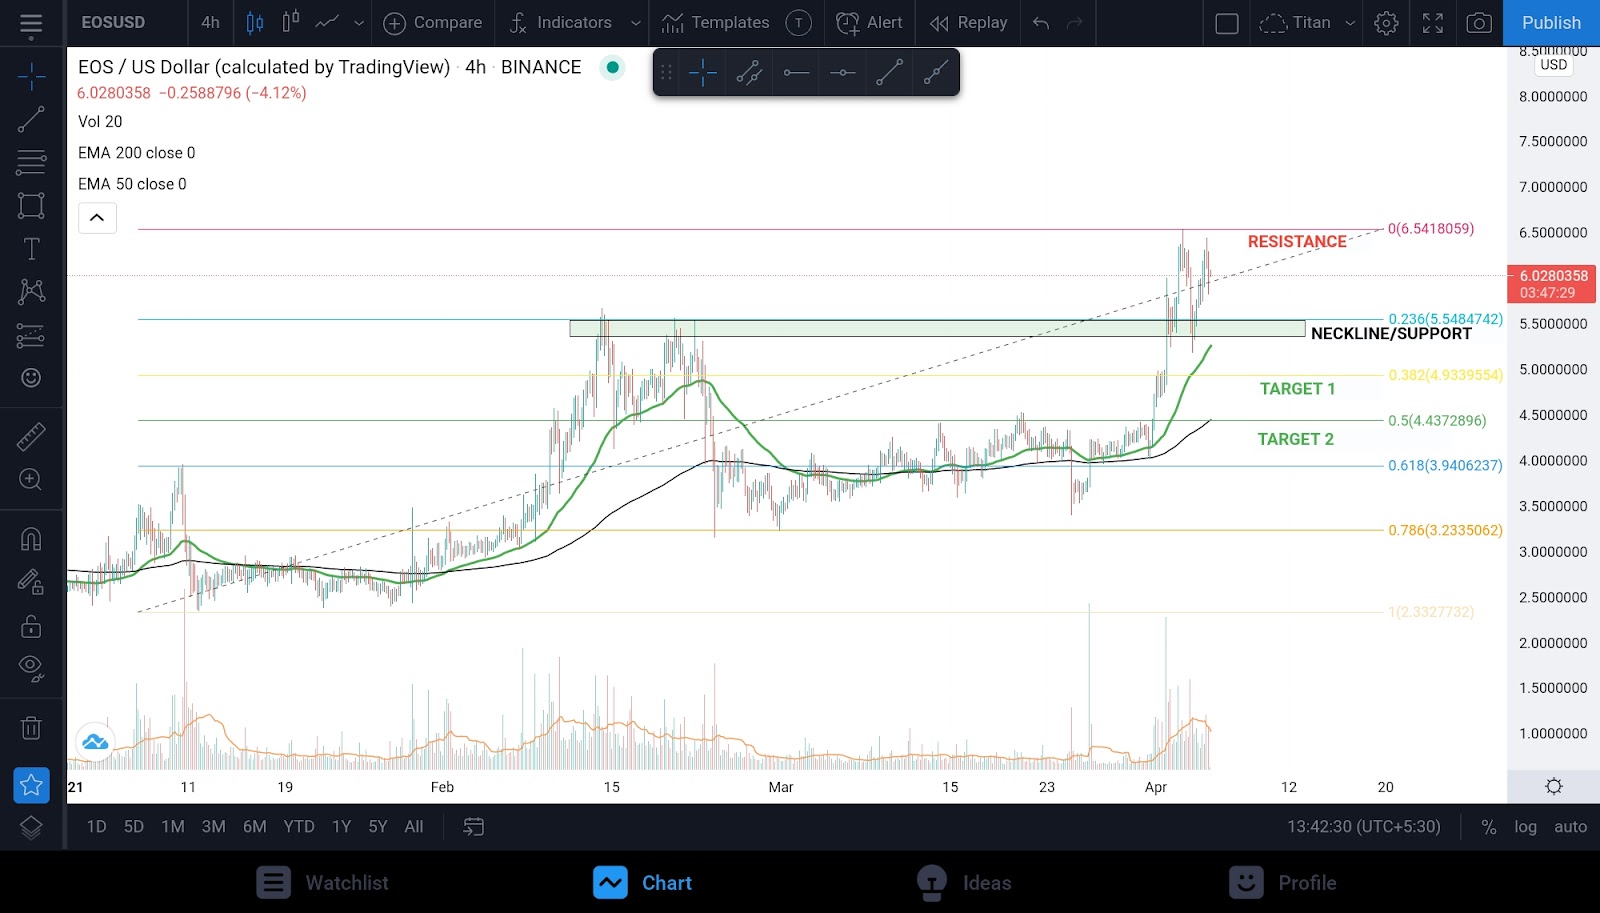Screen dimensions: 1600x913
Task: Set the 1D time range
Action: [x=96, y=827]
